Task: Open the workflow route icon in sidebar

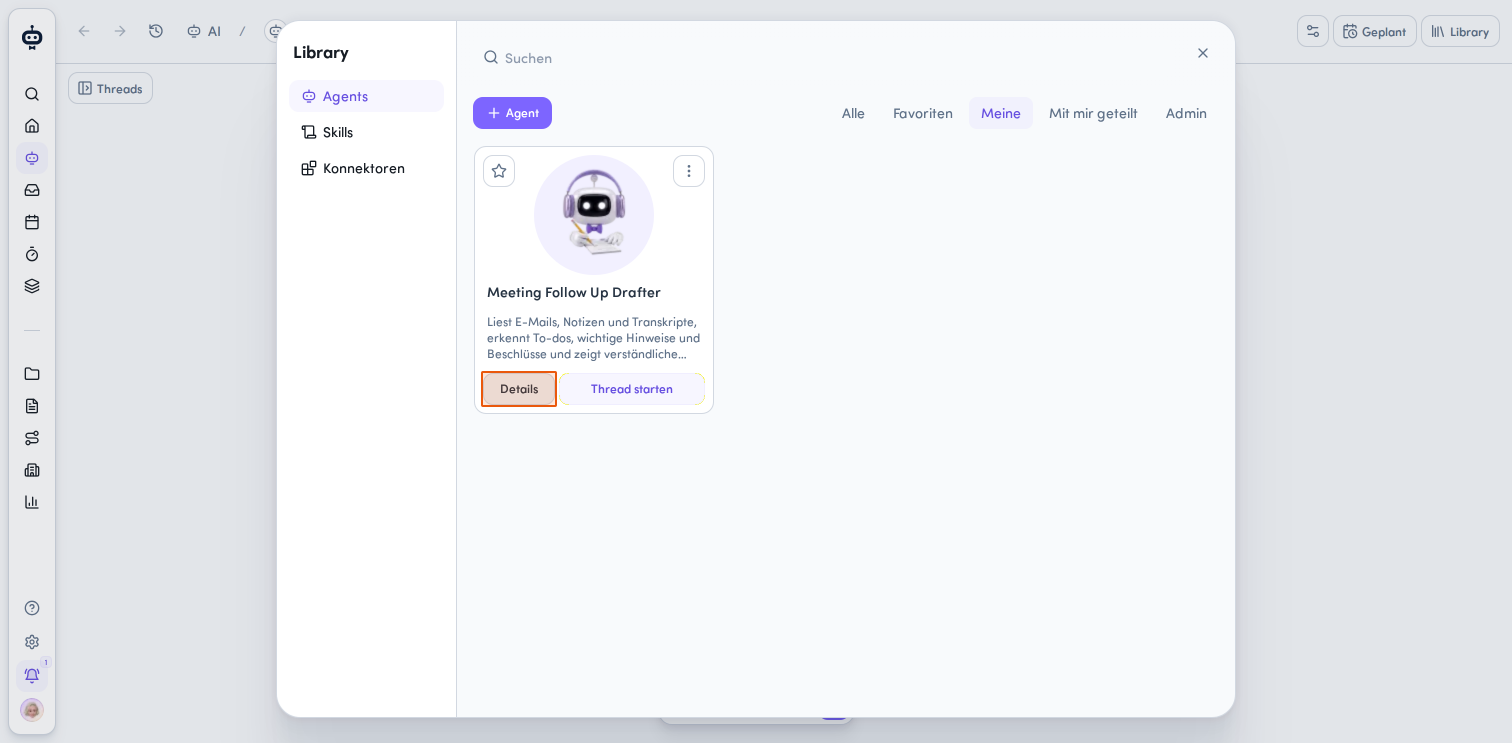Action: pos(32,438)
